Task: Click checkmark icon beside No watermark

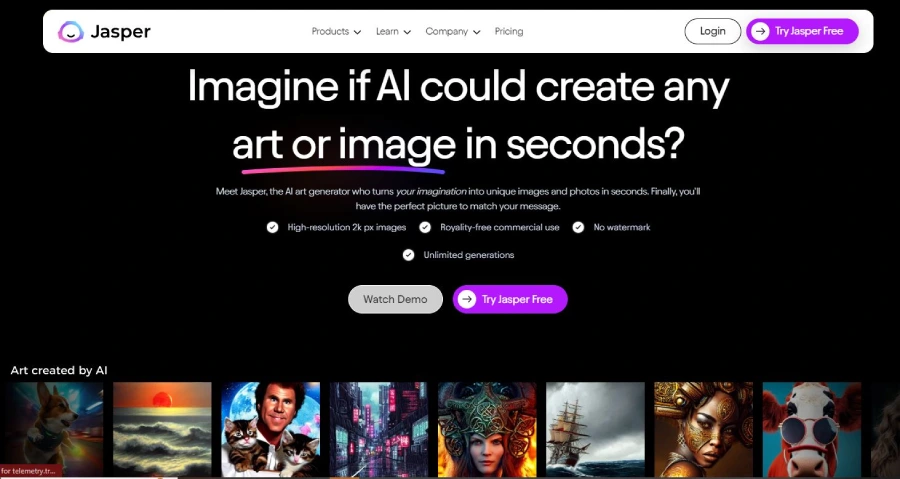Action: 578,228
